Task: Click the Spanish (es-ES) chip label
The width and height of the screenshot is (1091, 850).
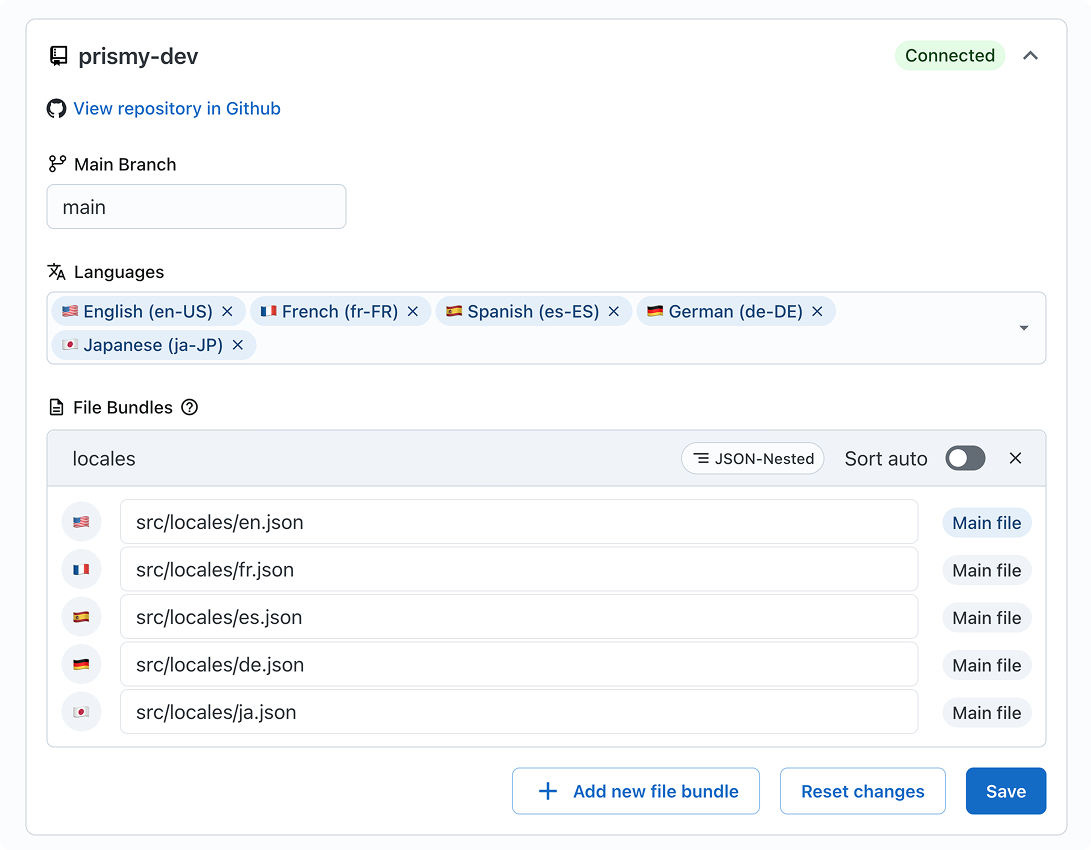Action: coord(533,312)
